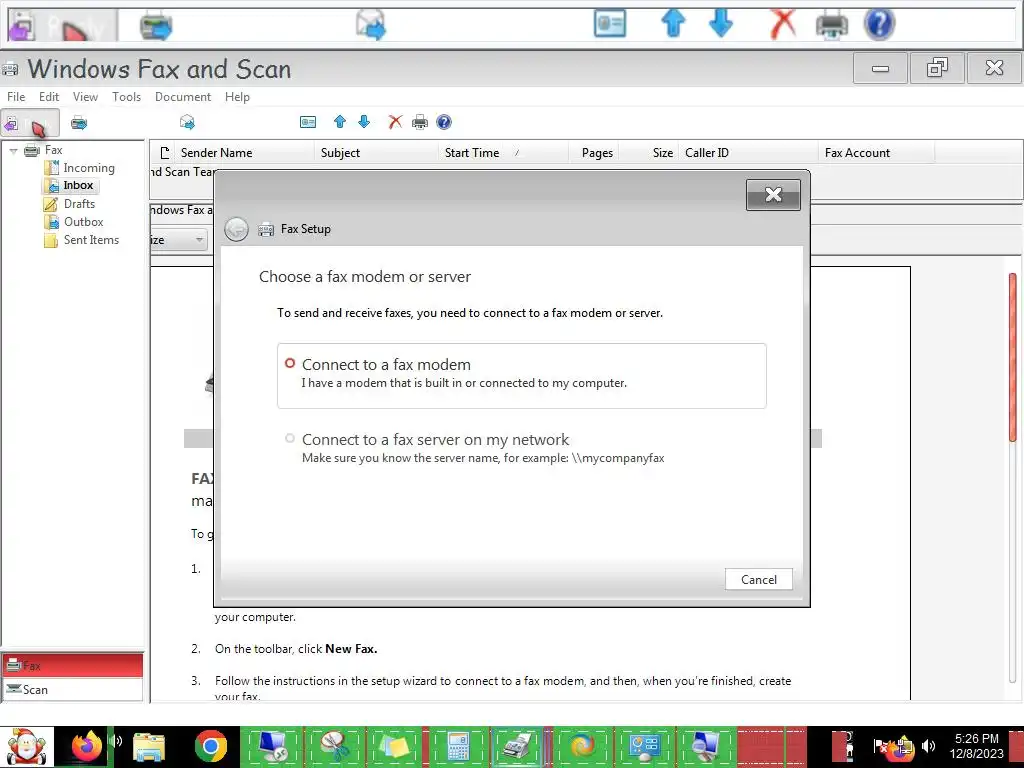
Task: Open the Help menu
Action: coord(237,97)
